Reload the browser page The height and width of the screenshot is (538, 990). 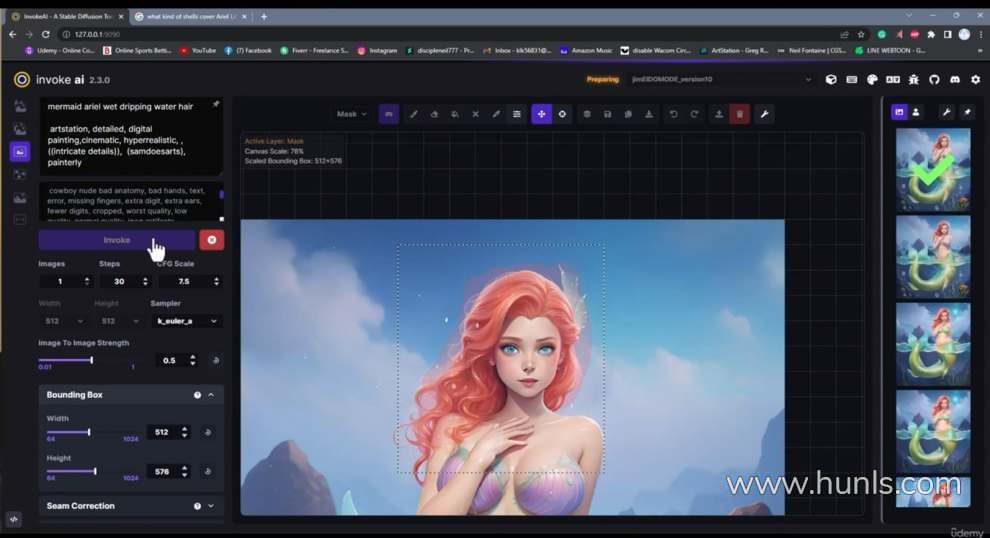[x=45, y=34]
